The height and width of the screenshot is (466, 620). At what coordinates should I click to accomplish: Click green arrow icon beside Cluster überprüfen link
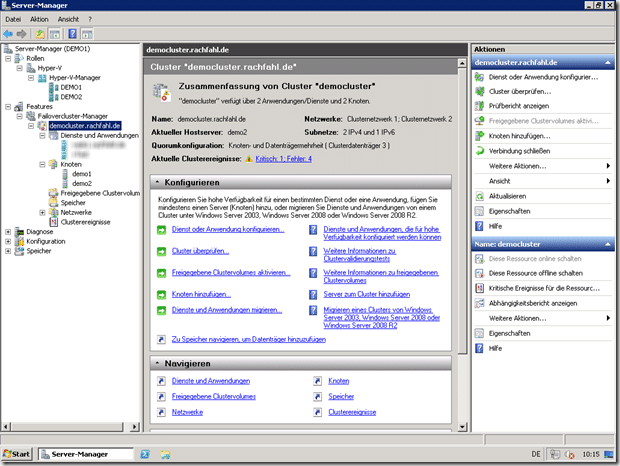161,251
